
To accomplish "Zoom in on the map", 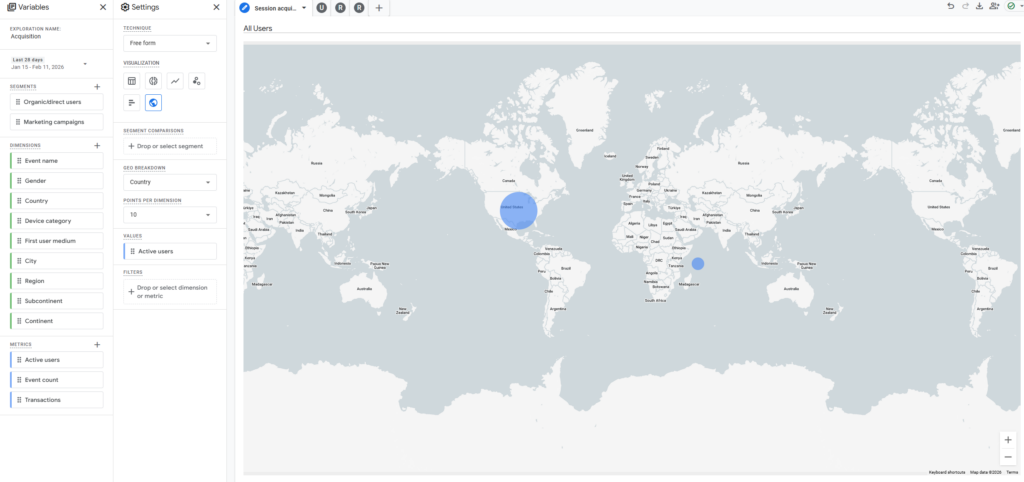I will click(x=1007, y=440).
